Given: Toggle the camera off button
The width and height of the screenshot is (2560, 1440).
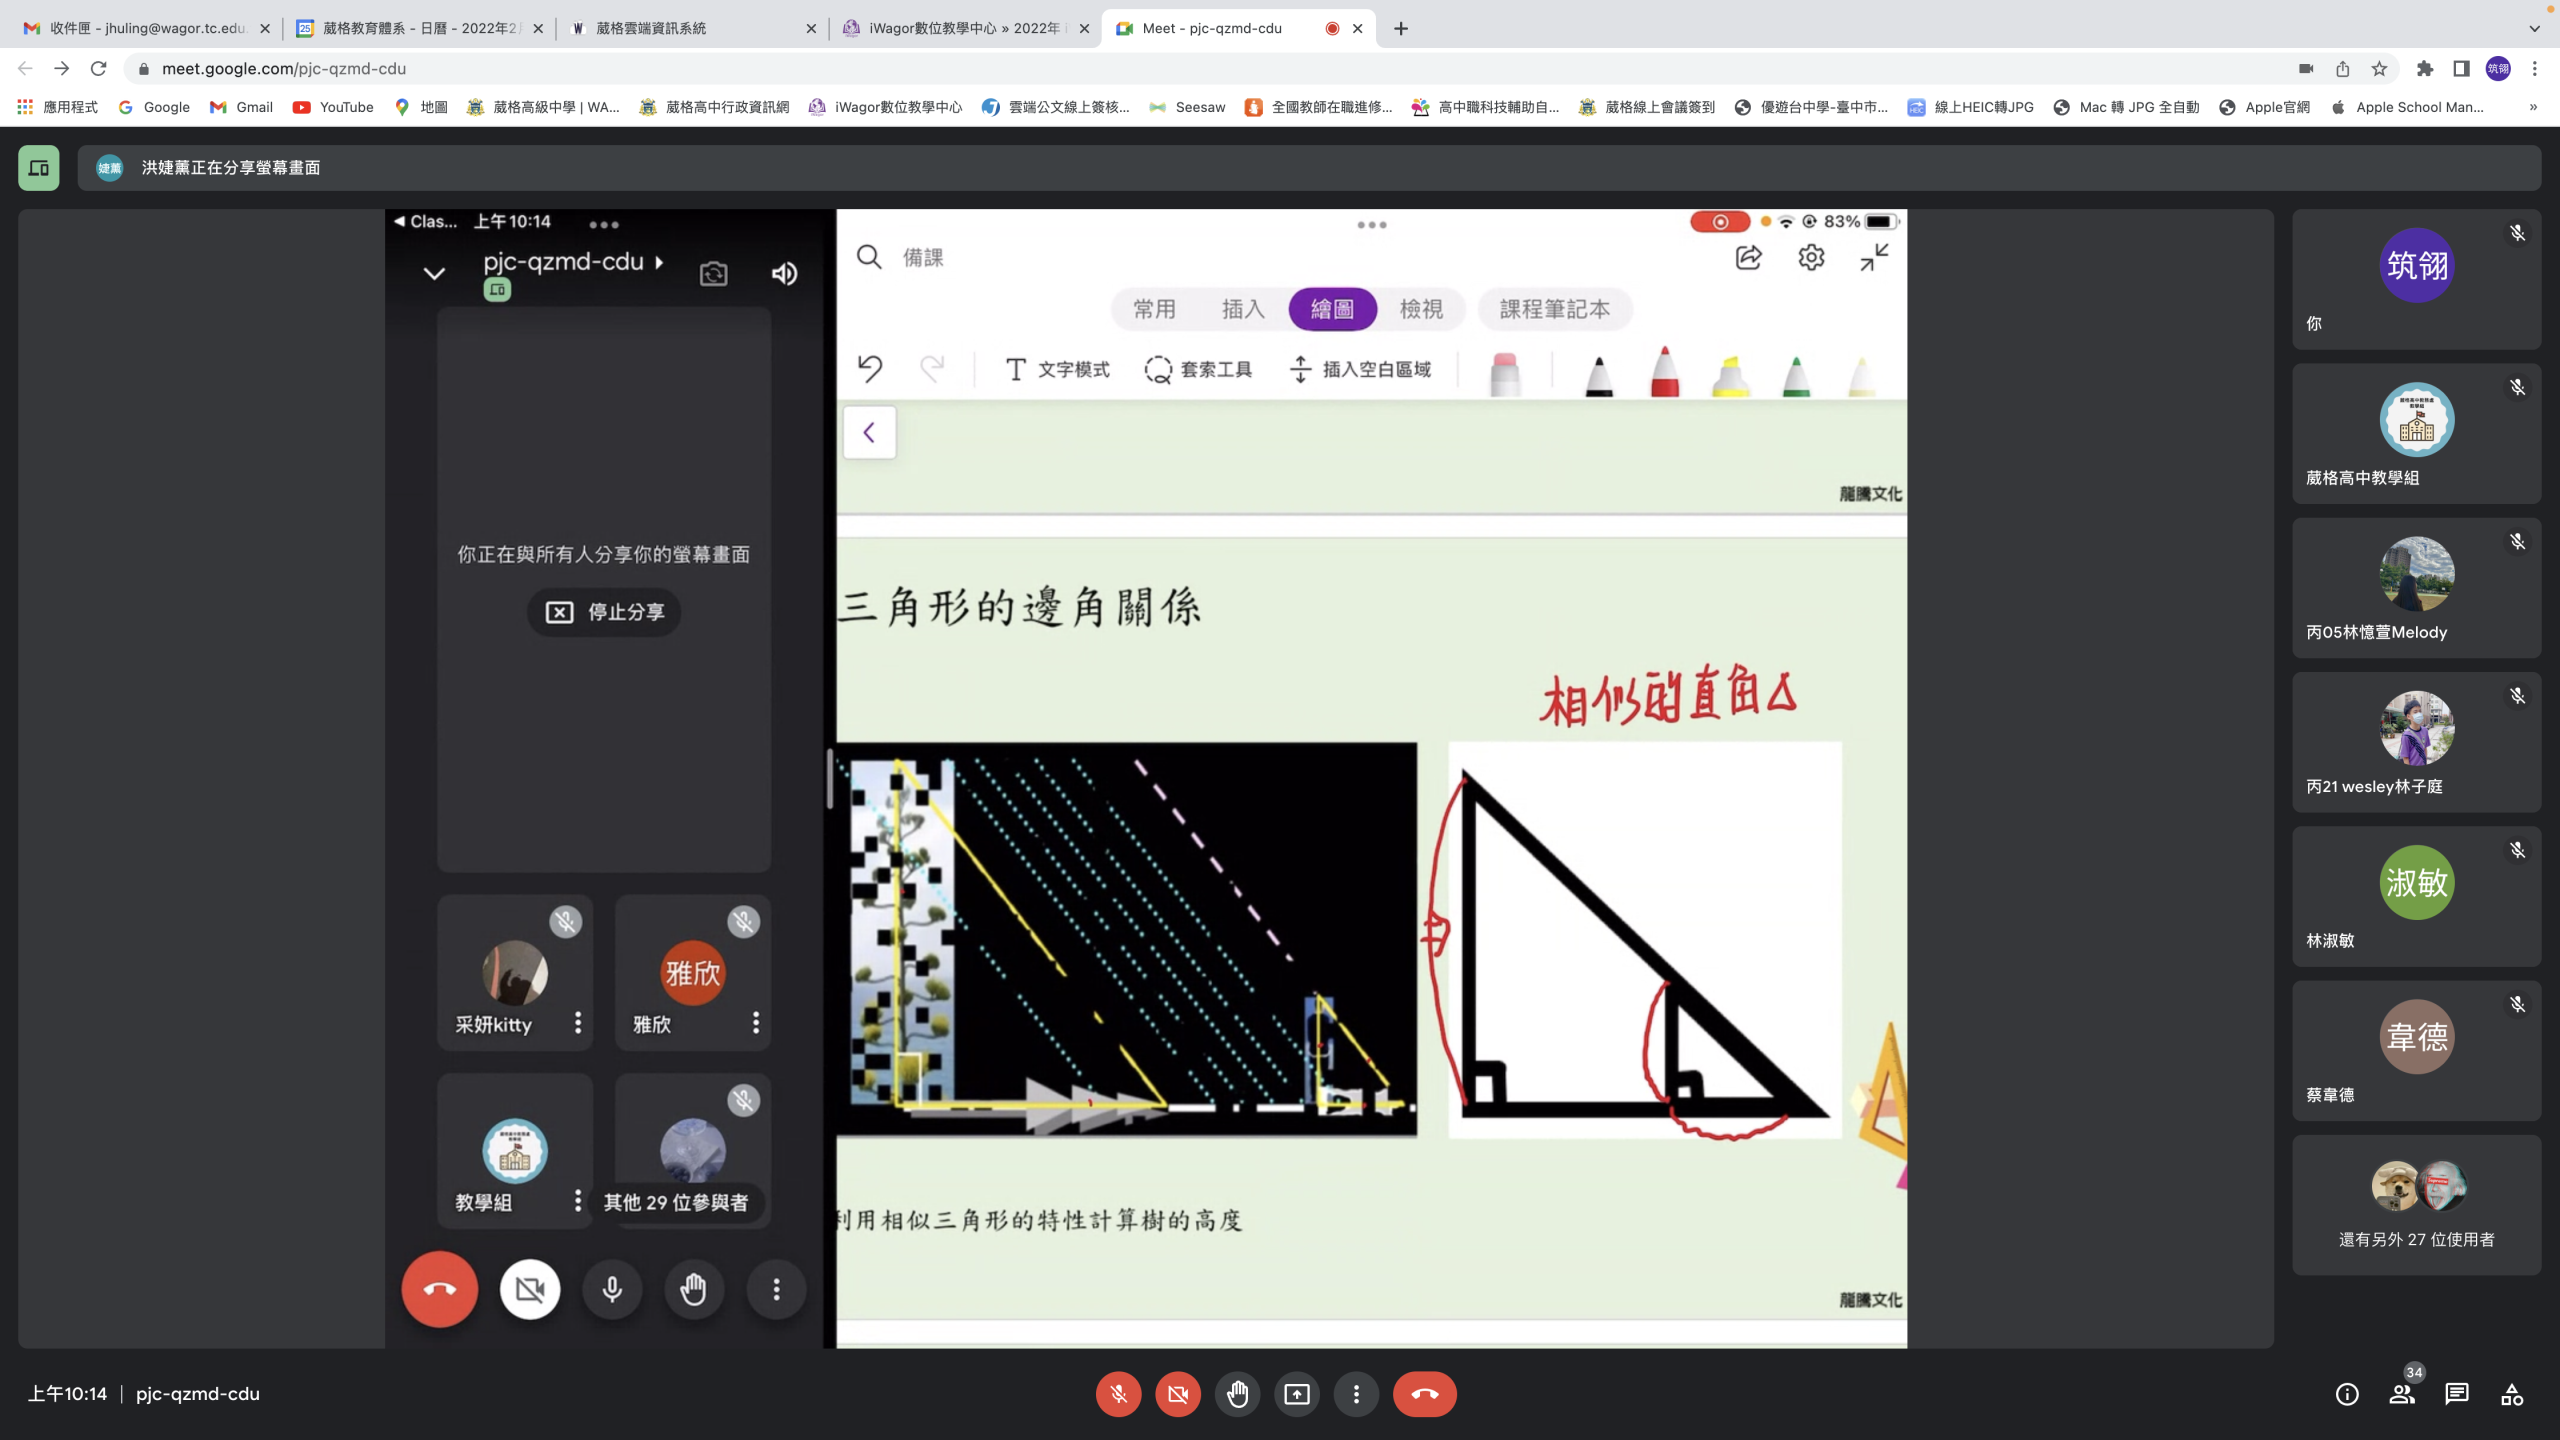Looking at the screenshot, I should [x=1178, y=1394].
